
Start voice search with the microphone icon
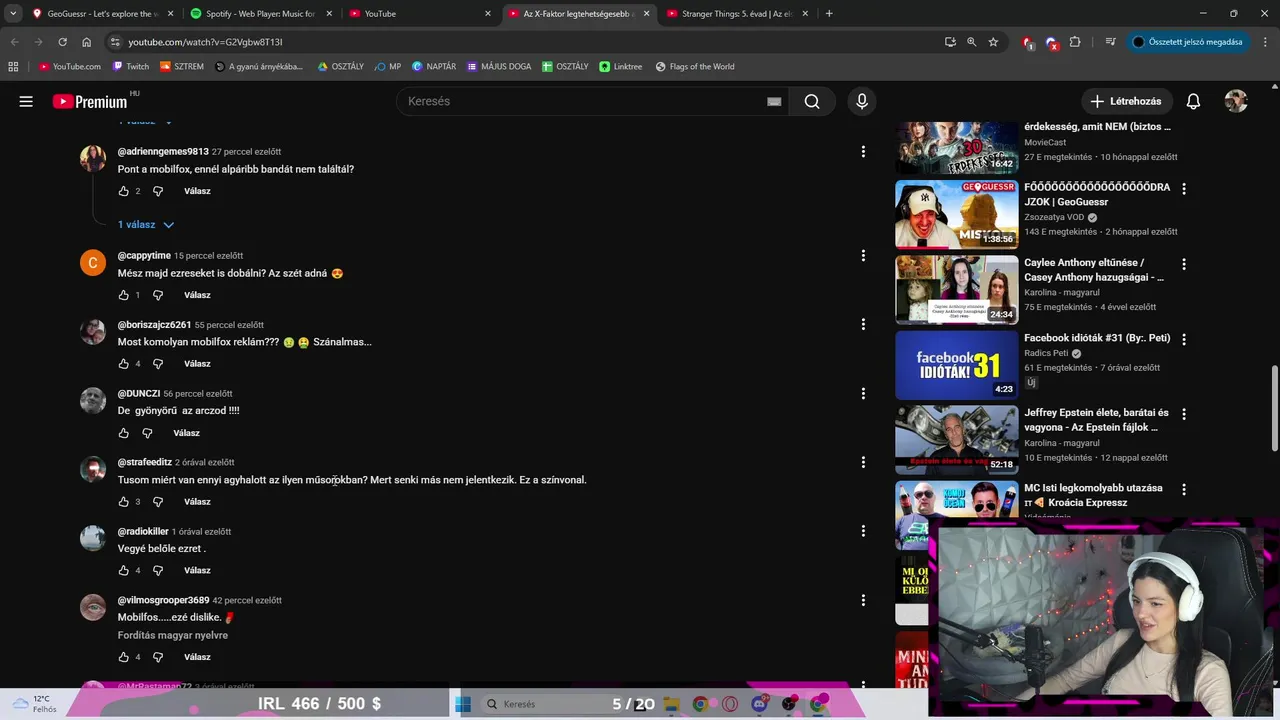coord(862,101)
